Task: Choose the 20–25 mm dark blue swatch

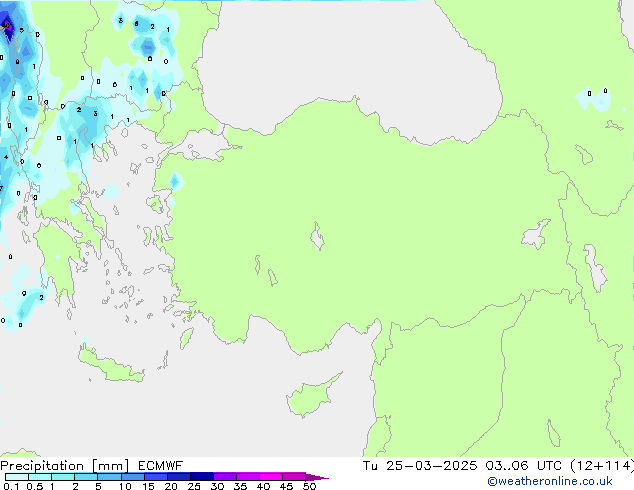Action: pos(179,477)
